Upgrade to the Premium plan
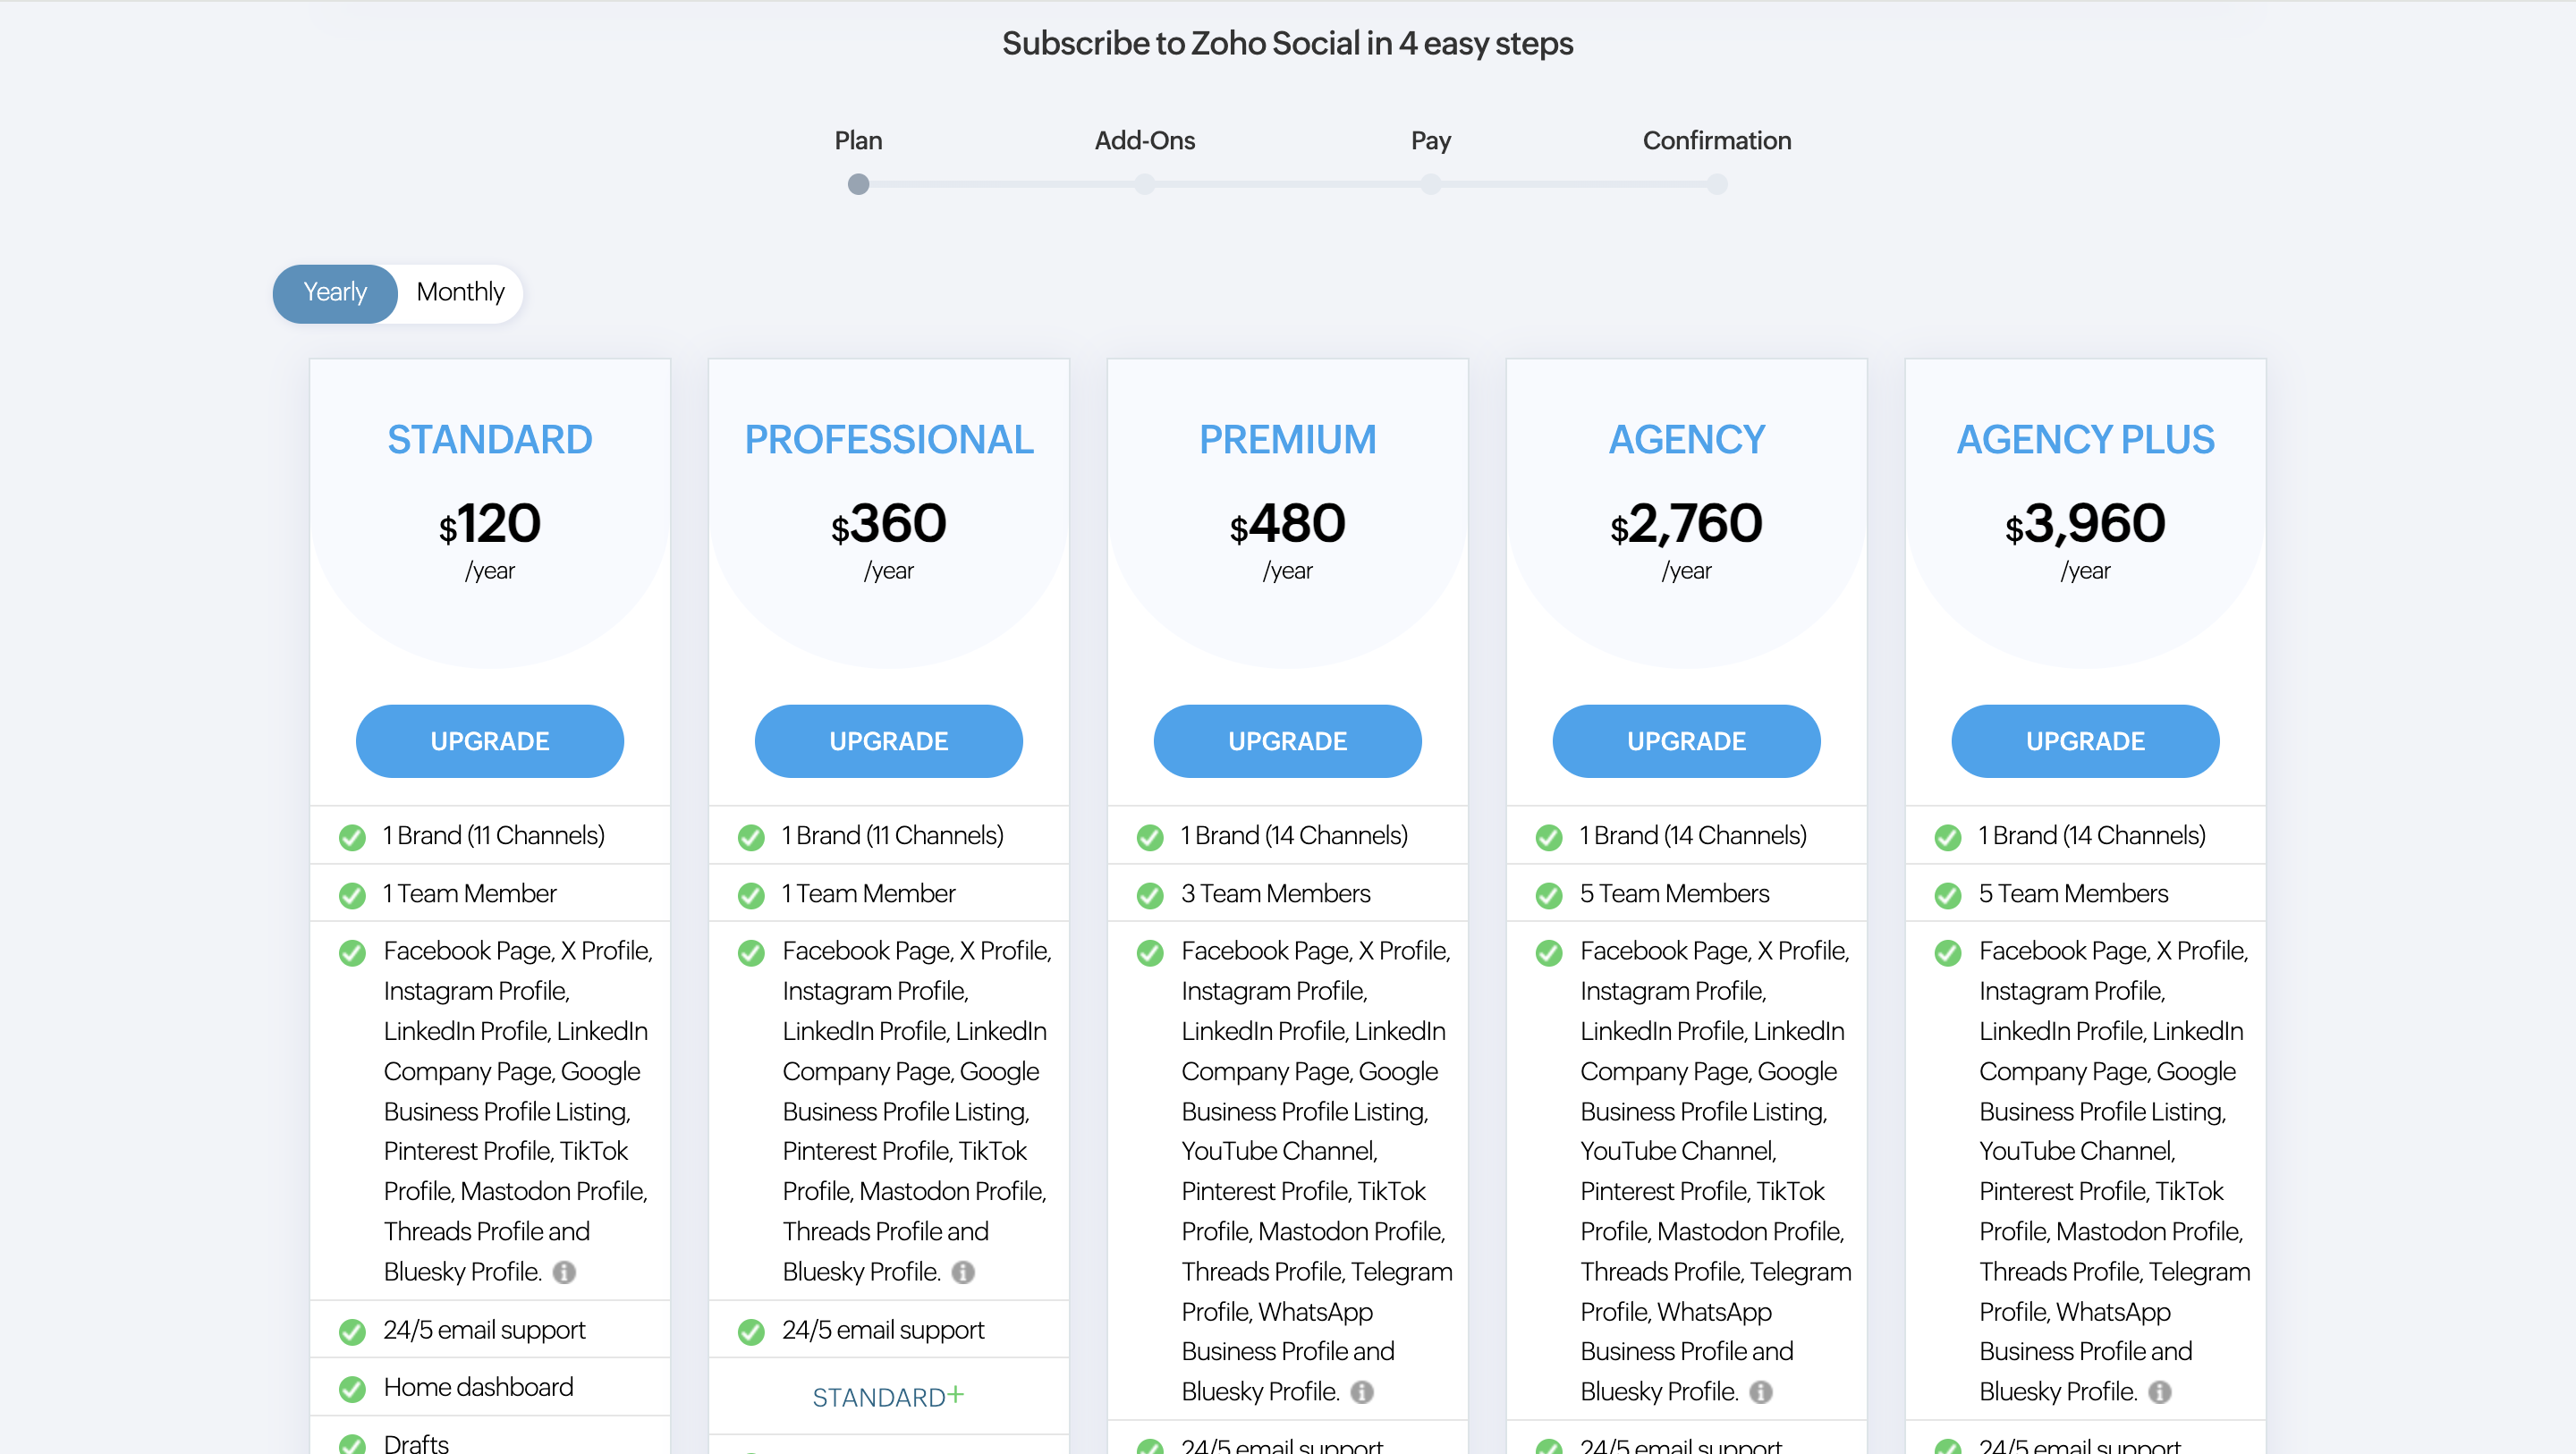 (x=1287, y=741)
